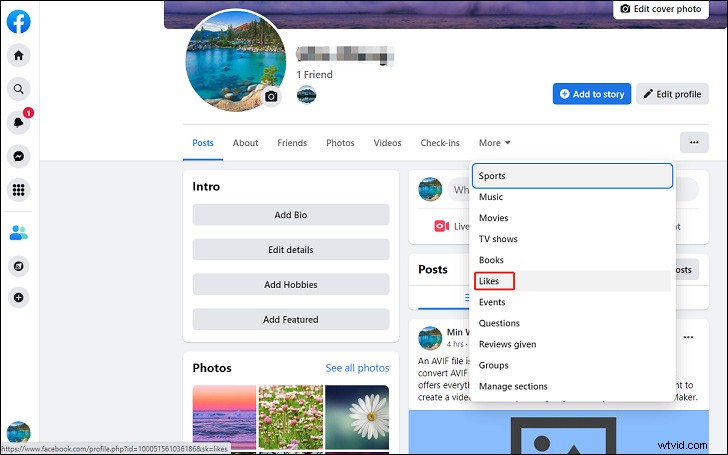Open the Friends icon in sidebar

(19, 232)
